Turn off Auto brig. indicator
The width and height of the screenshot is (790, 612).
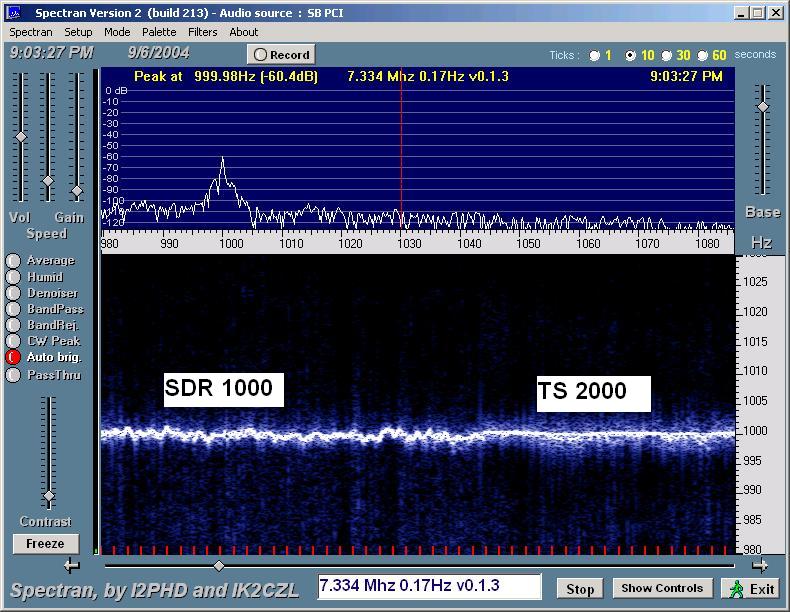pyautogui.click(x=13, y=357)
